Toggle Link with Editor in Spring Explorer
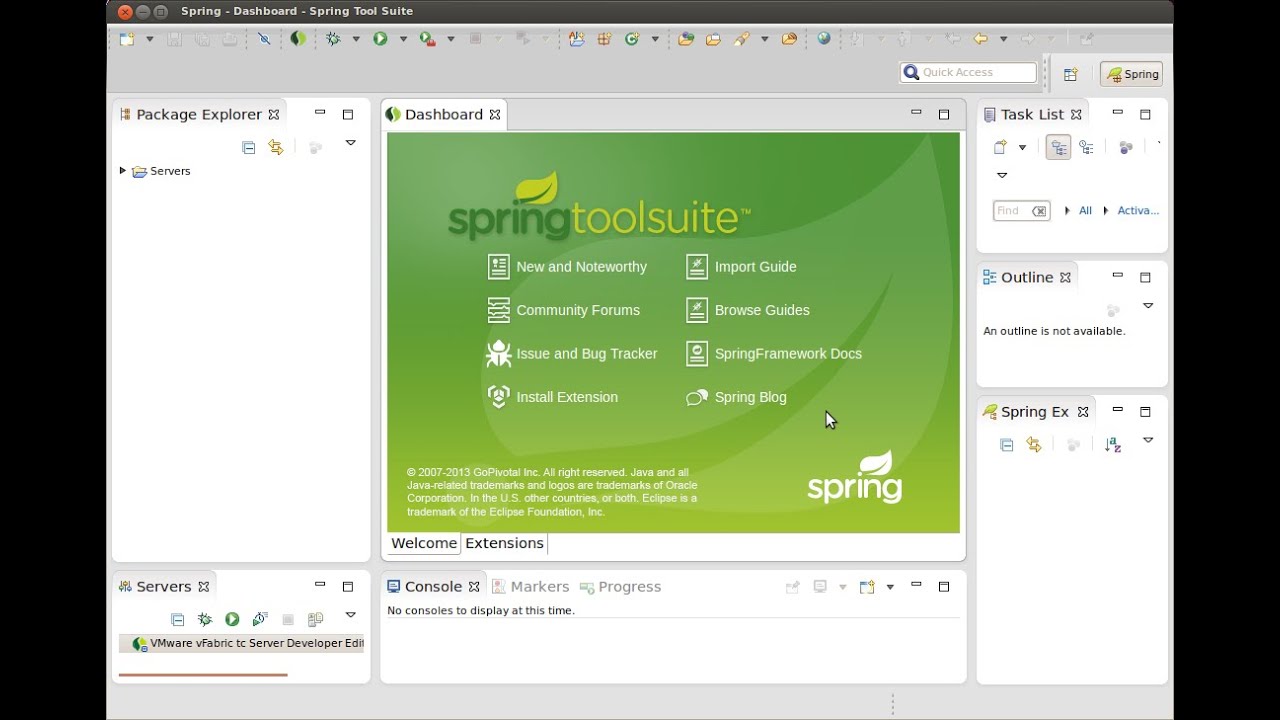This screenshot has width=1280, height=720. click(x=1034, y=445)
